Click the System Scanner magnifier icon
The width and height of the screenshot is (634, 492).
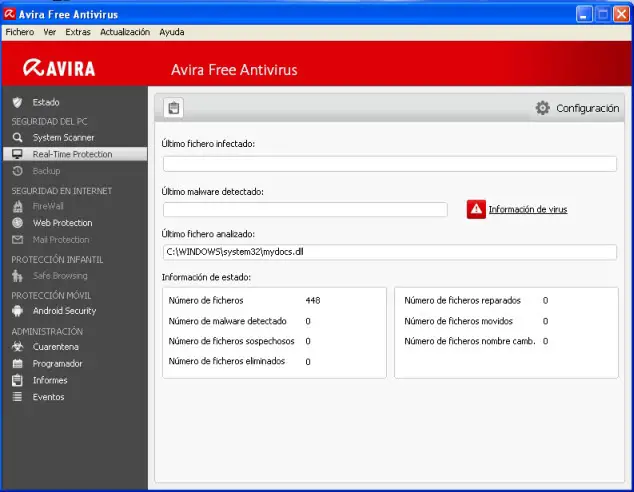[x=17, y=137]
